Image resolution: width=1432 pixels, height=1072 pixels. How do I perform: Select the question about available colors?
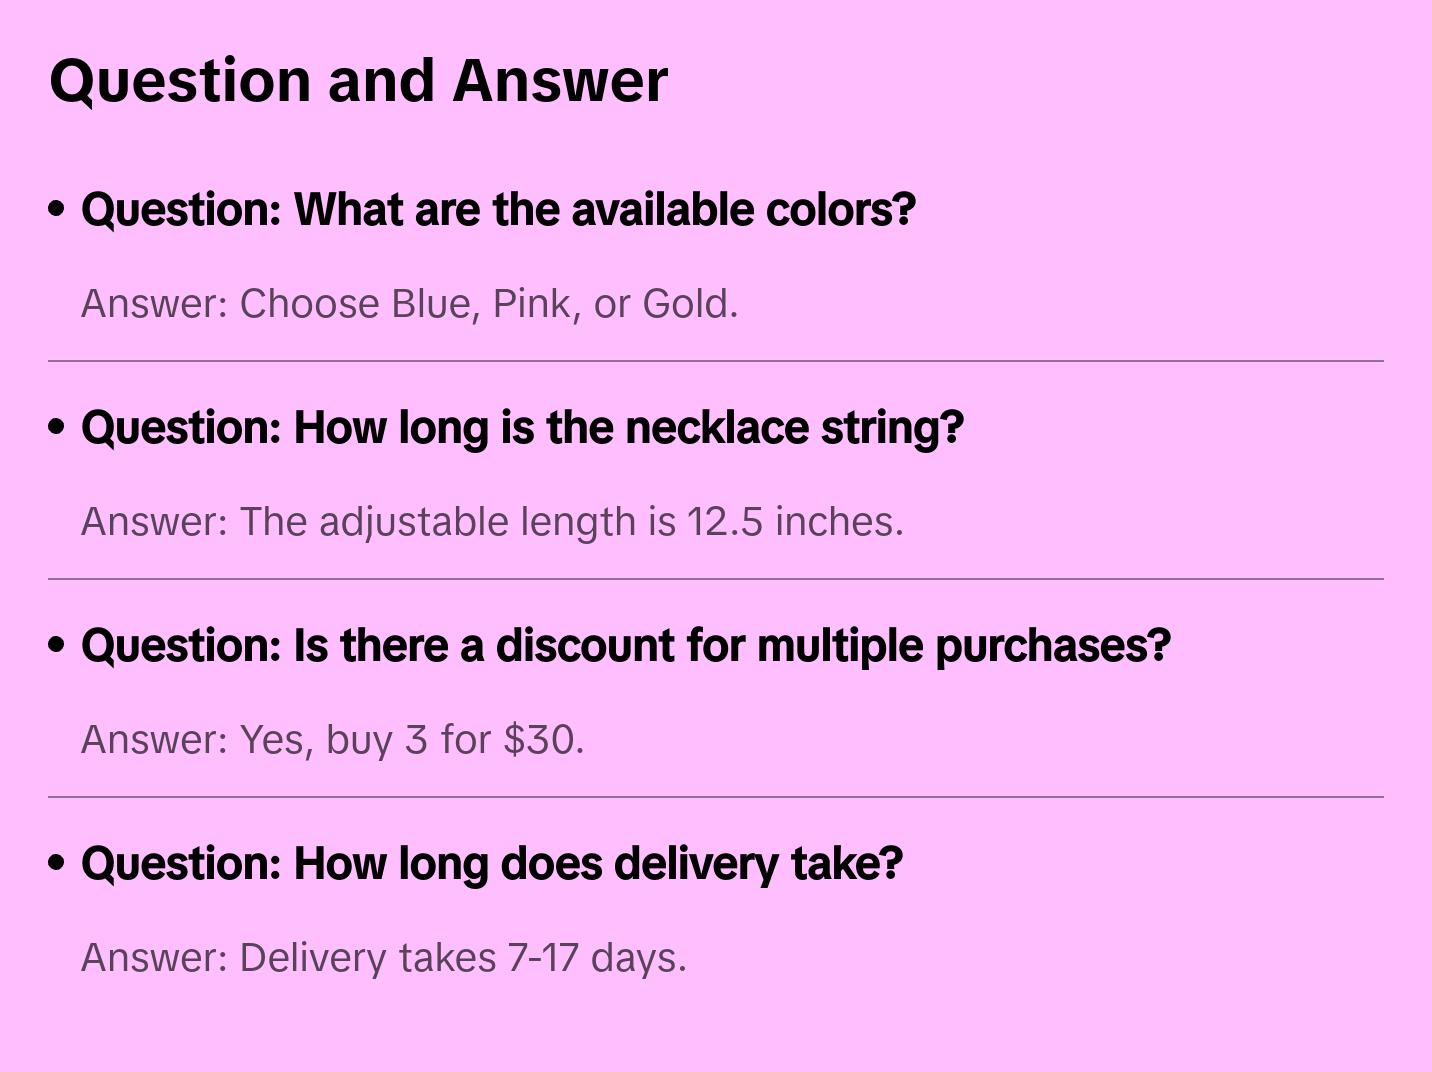[x=498, y=210]
